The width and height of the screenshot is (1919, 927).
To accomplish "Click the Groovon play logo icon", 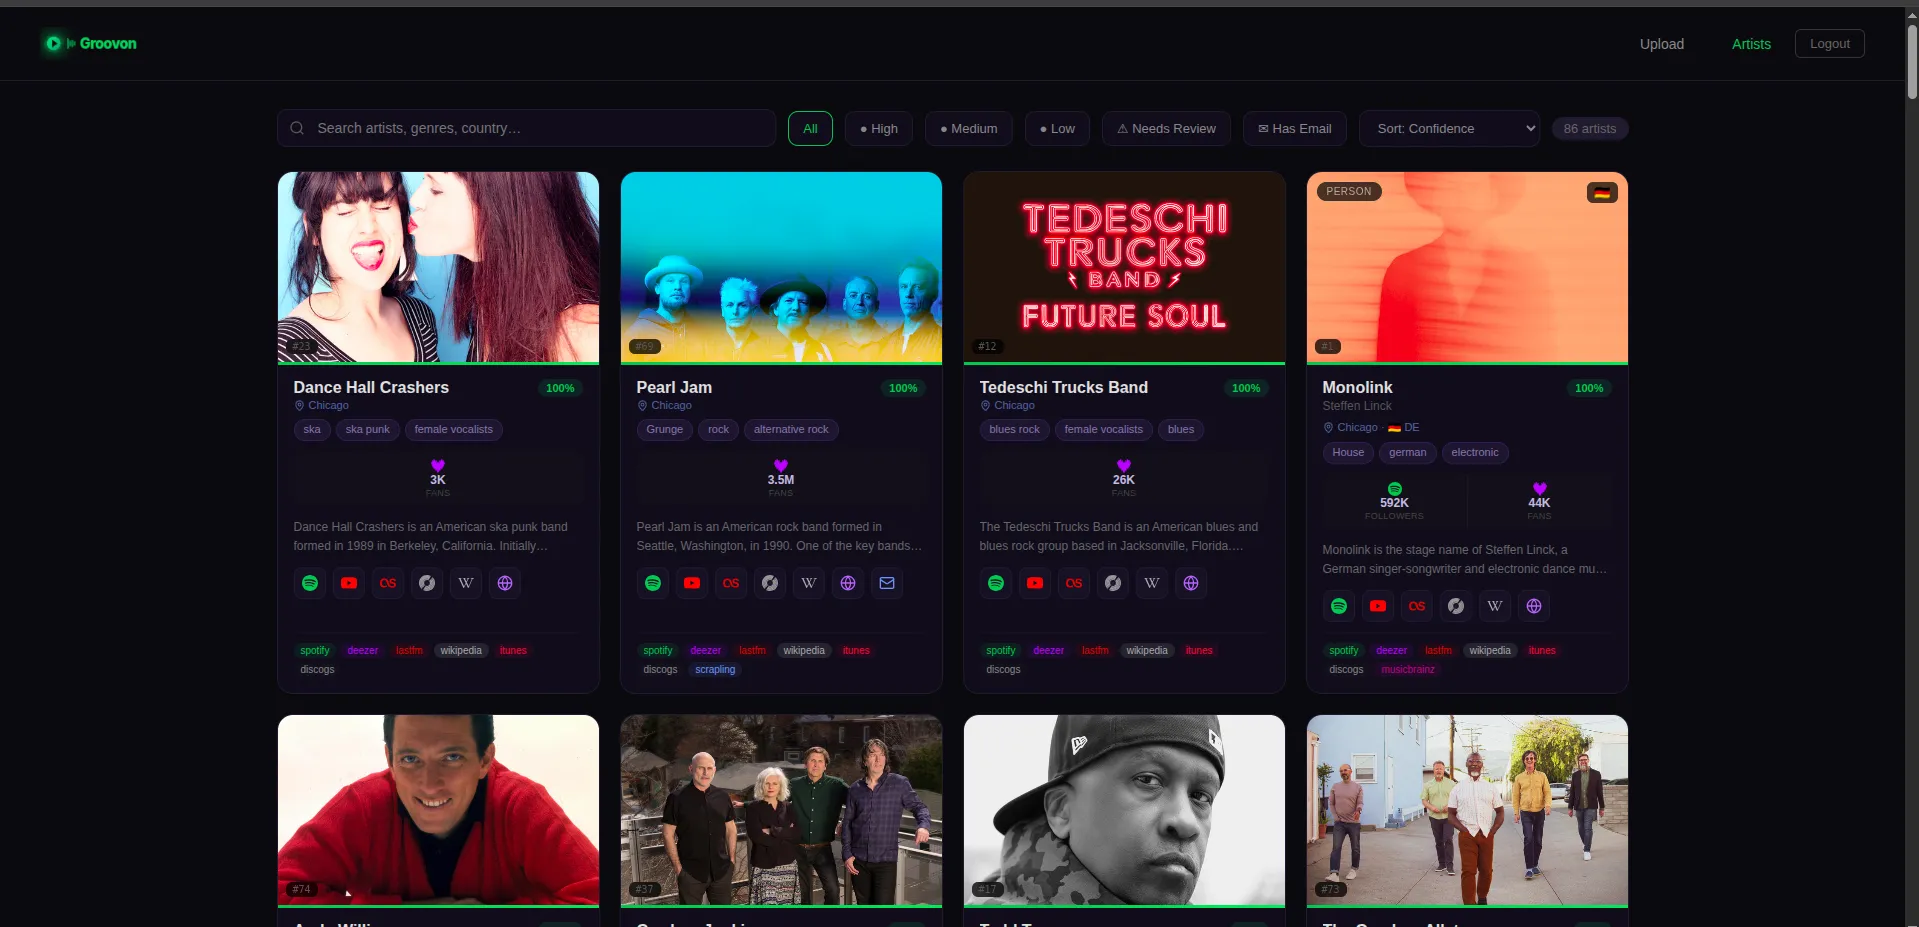I will (x=54, y=43).
